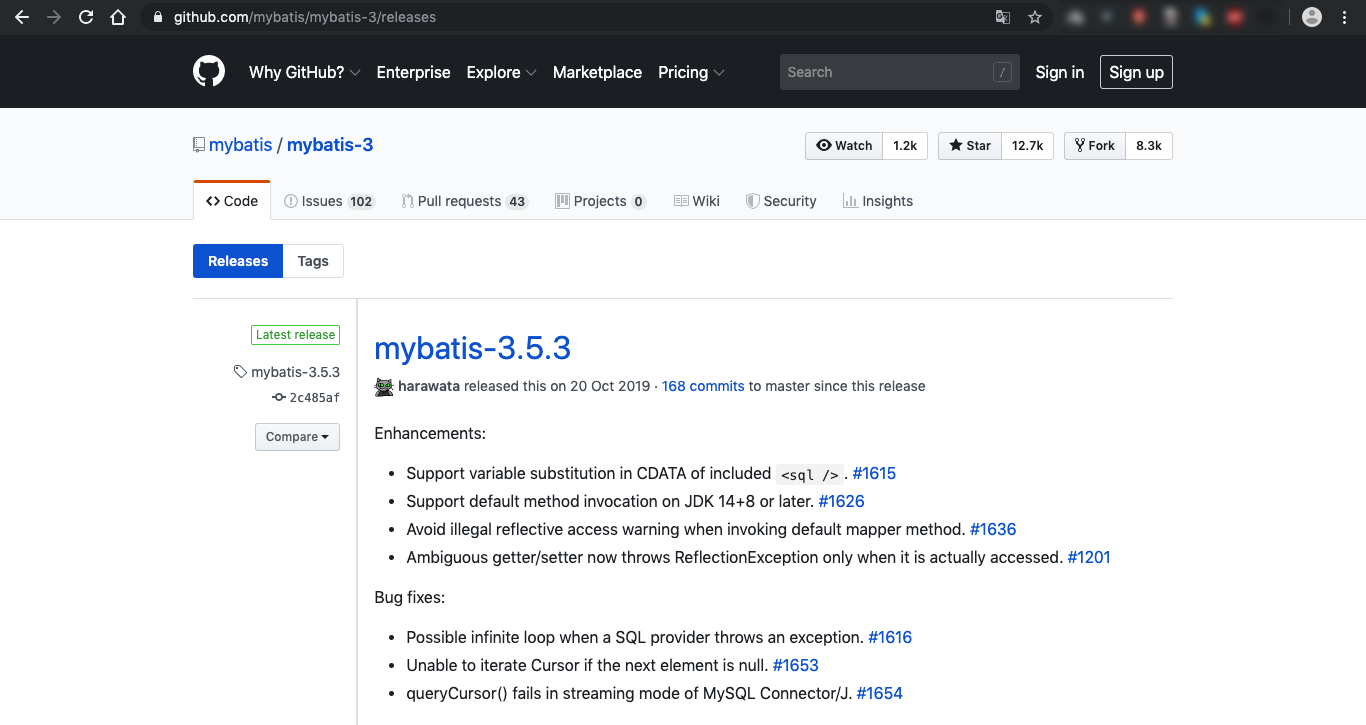
Task: Expand the Compare dropdown
Action: point(297,437)
